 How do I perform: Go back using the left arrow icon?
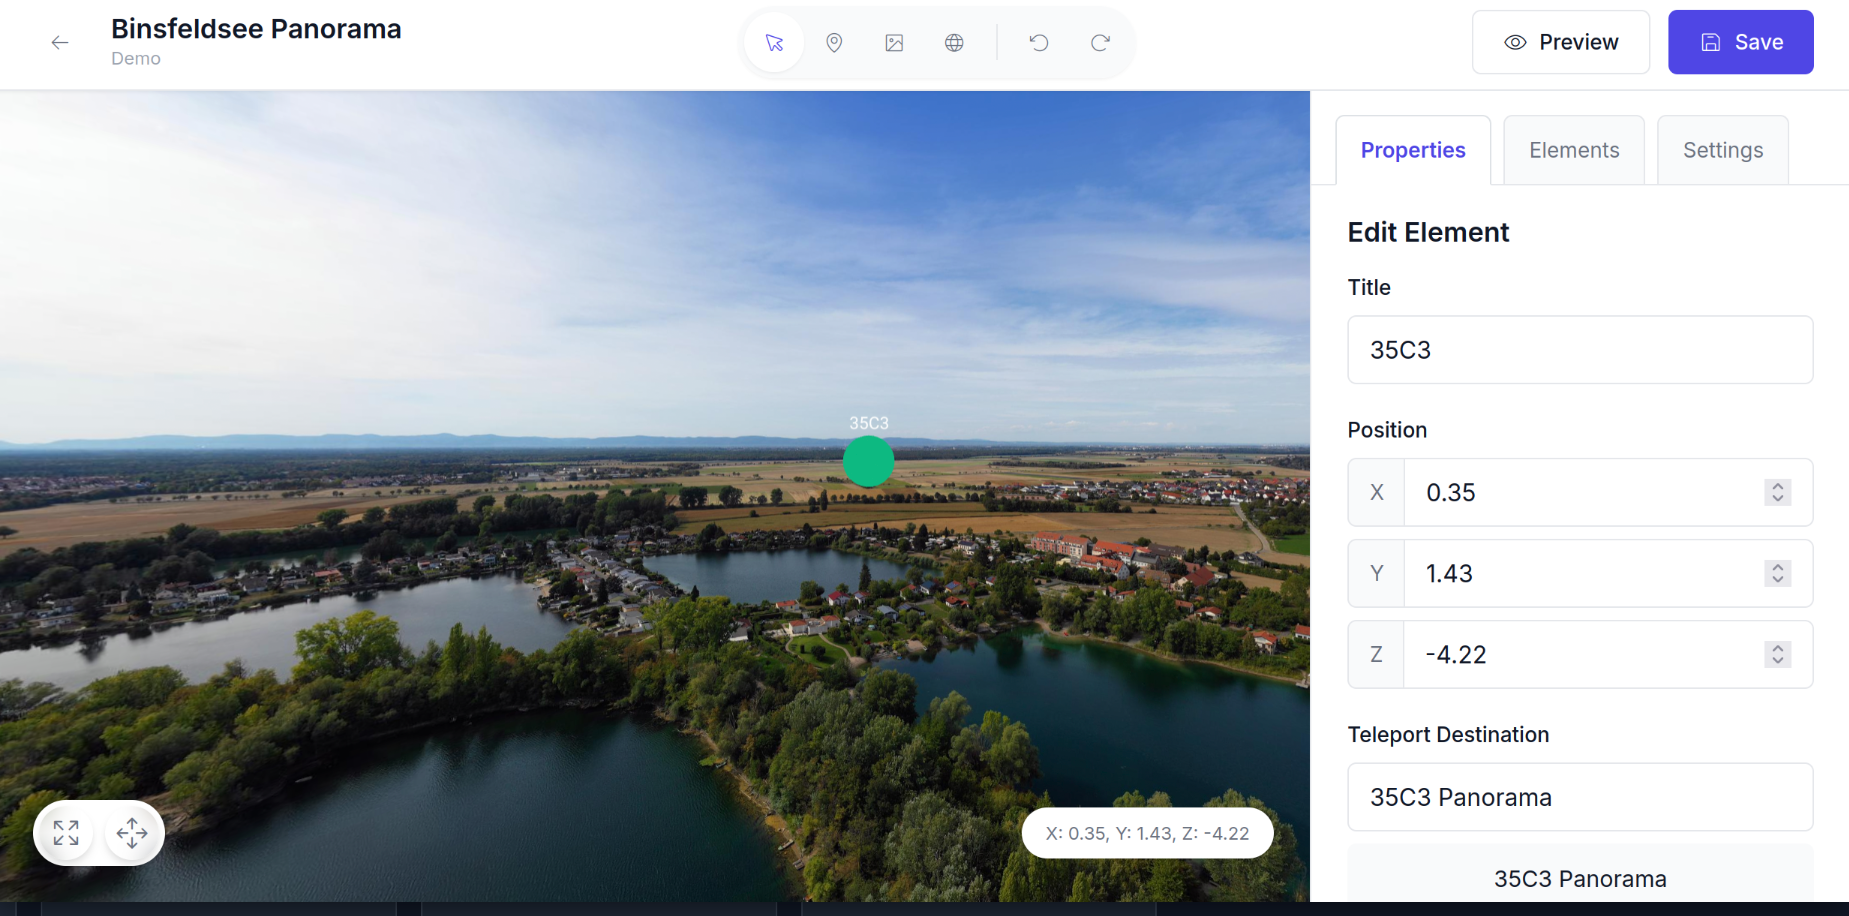click(60, 42)
